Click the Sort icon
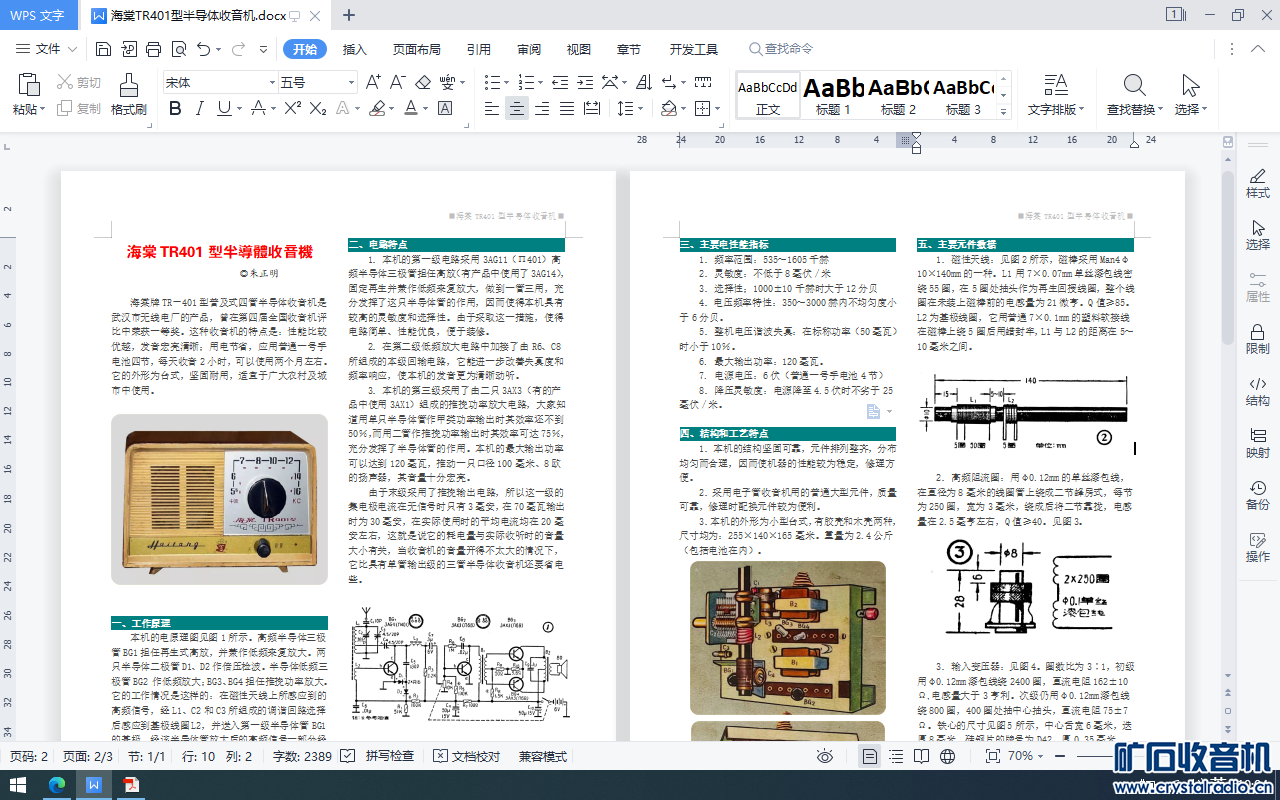Viewport: 1280px width, 800px height. 642,82
